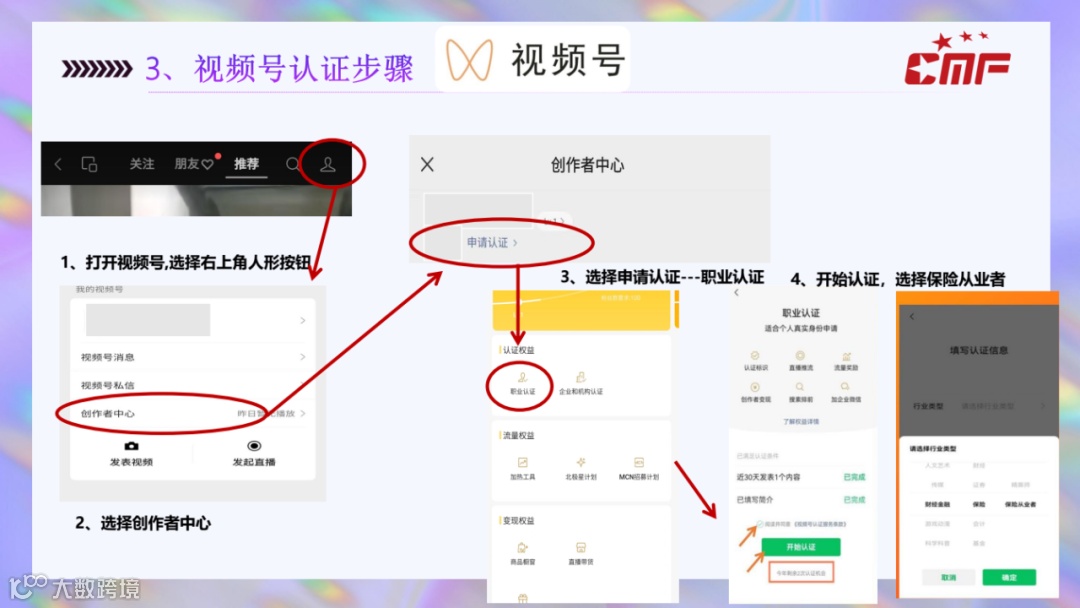Switch to the 关注 tab

[x=142, y=164]
